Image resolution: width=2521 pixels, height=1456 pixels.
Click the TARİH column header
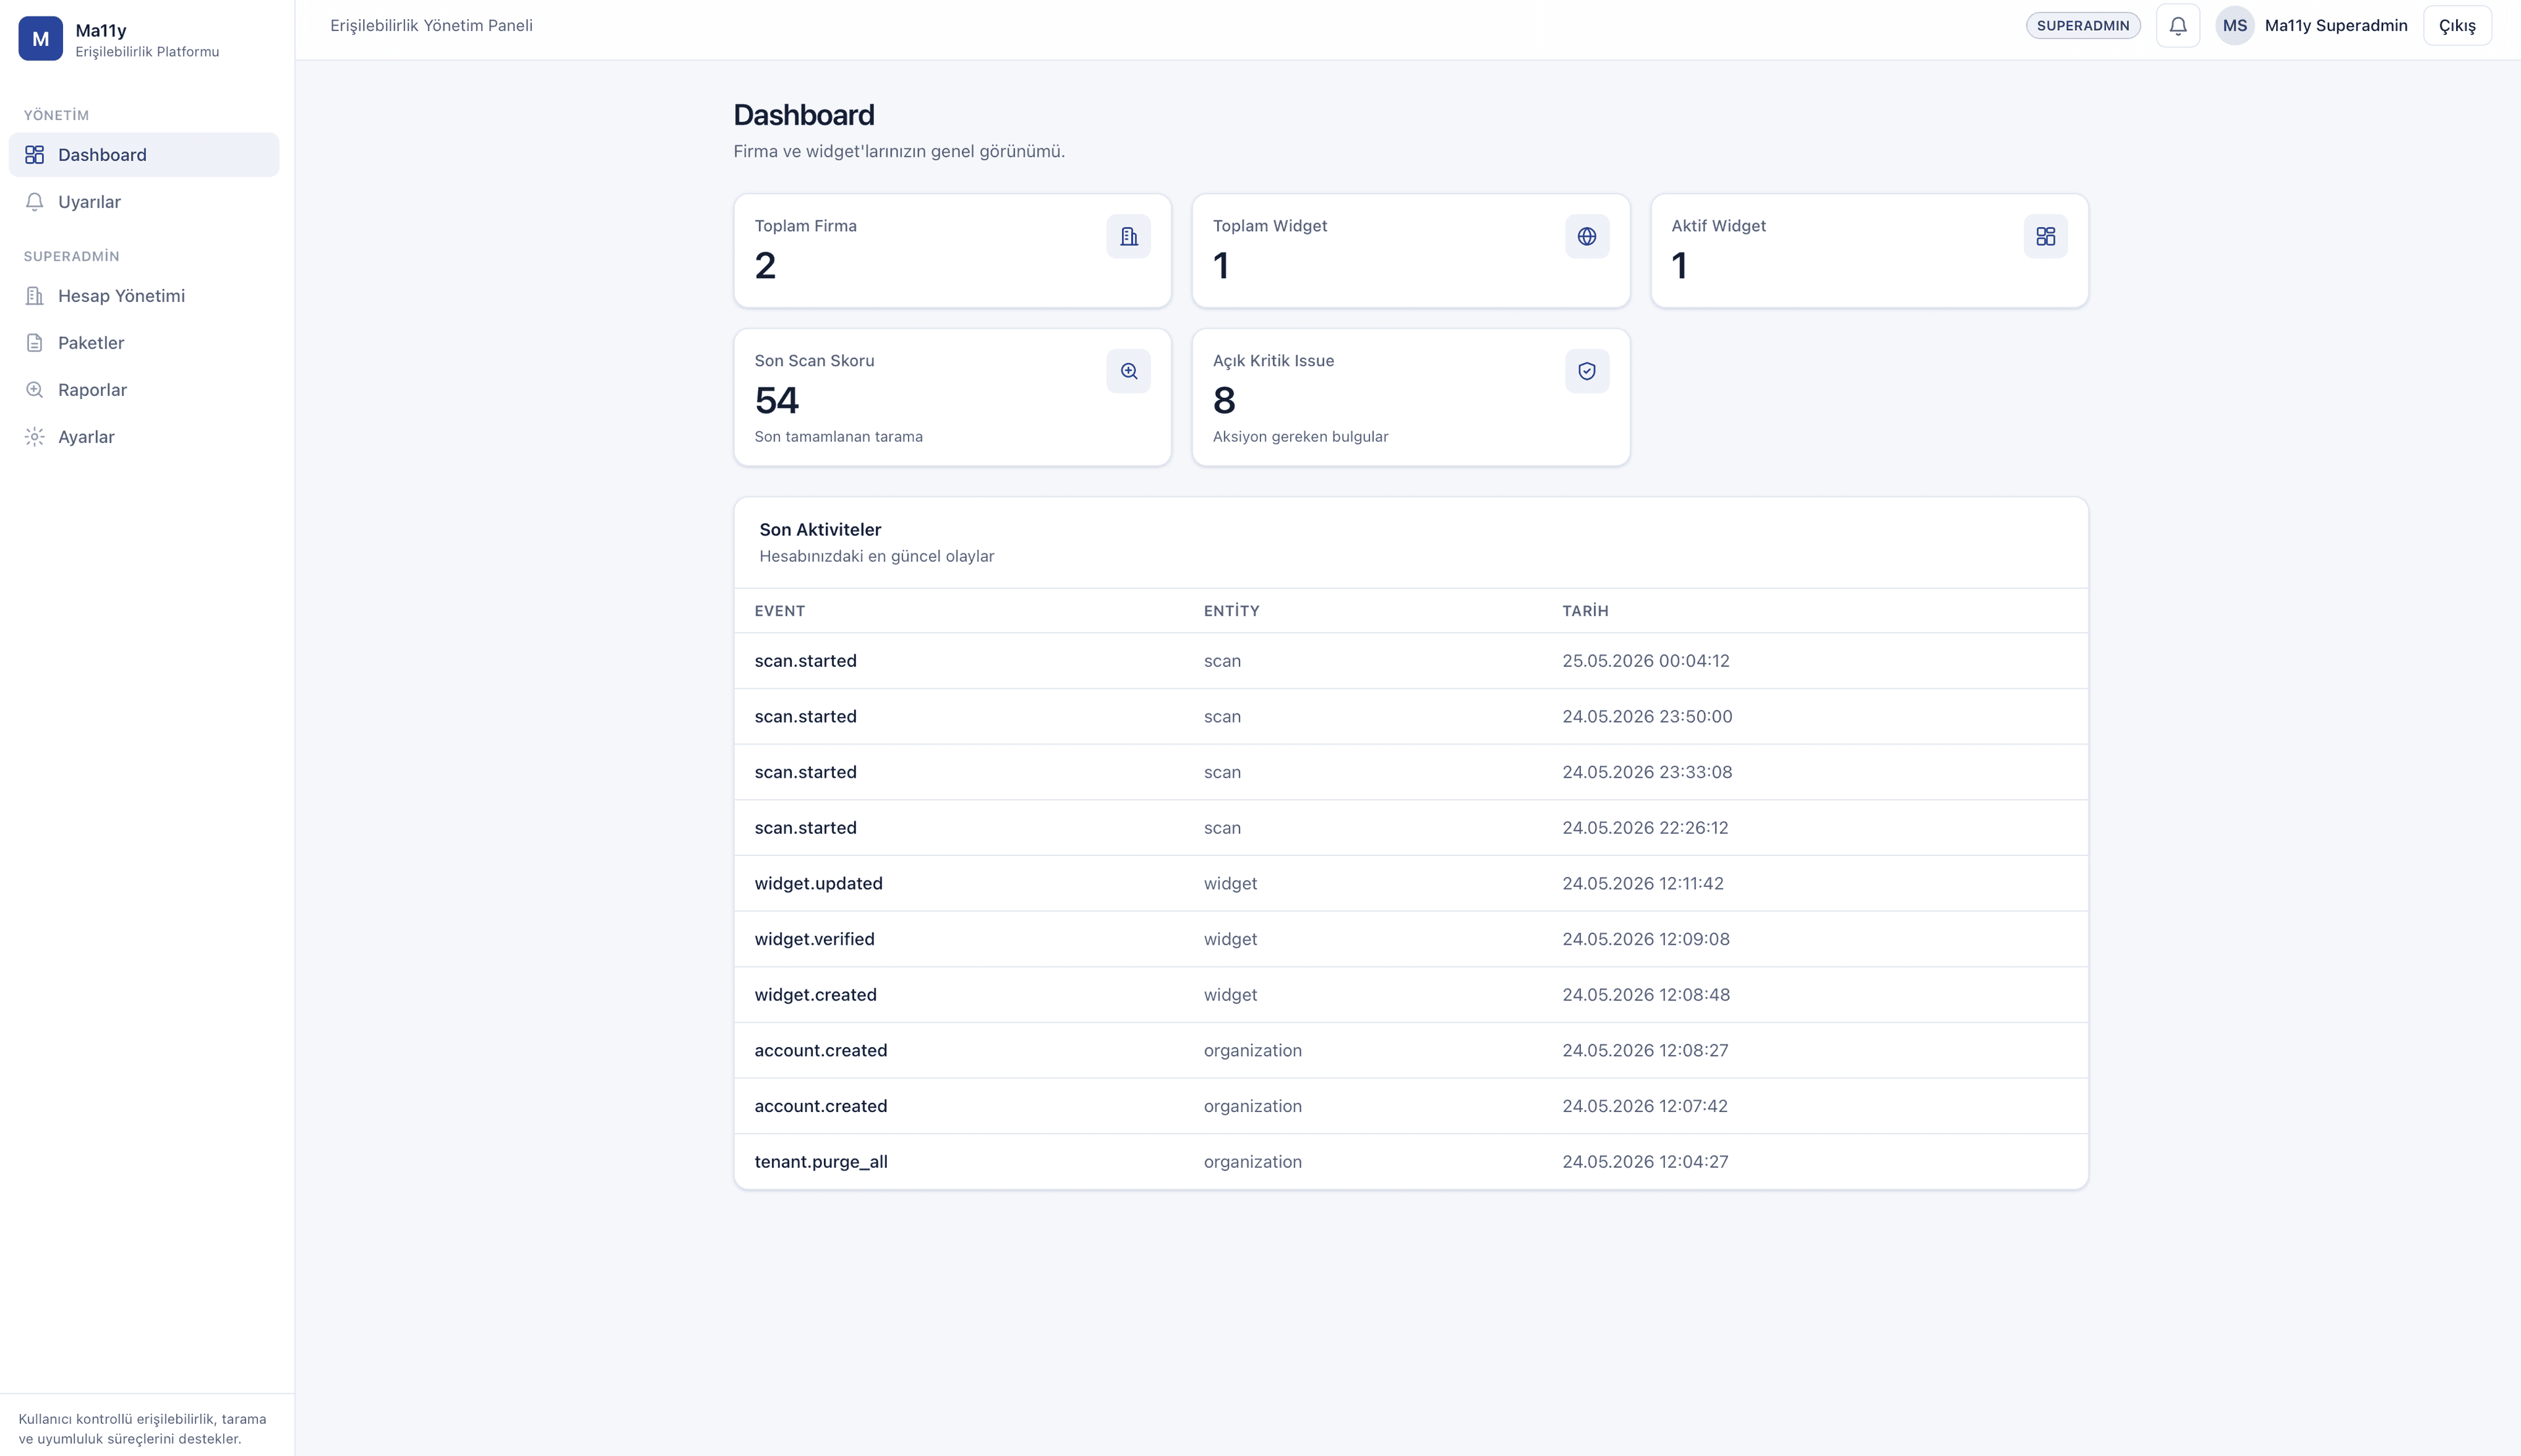(1585, 611)
